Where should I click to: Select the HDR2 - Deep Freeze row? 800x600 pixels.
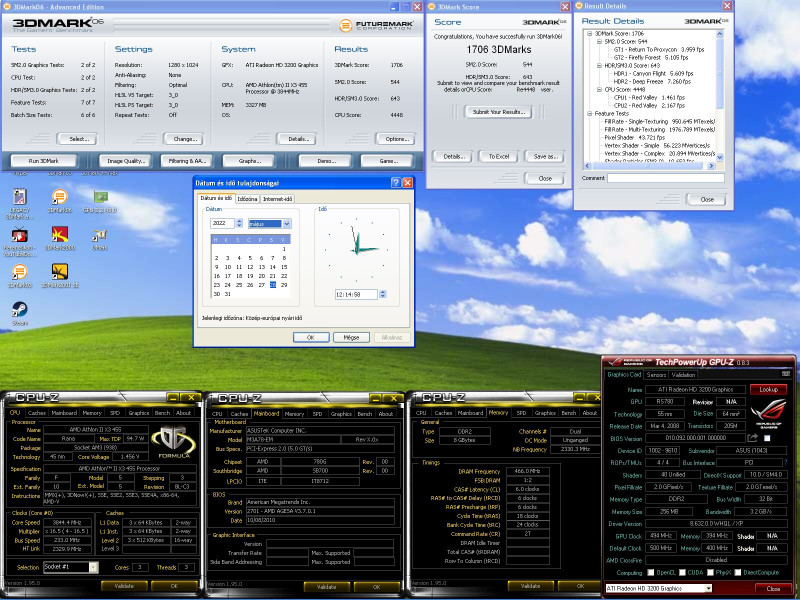(652, 82)
